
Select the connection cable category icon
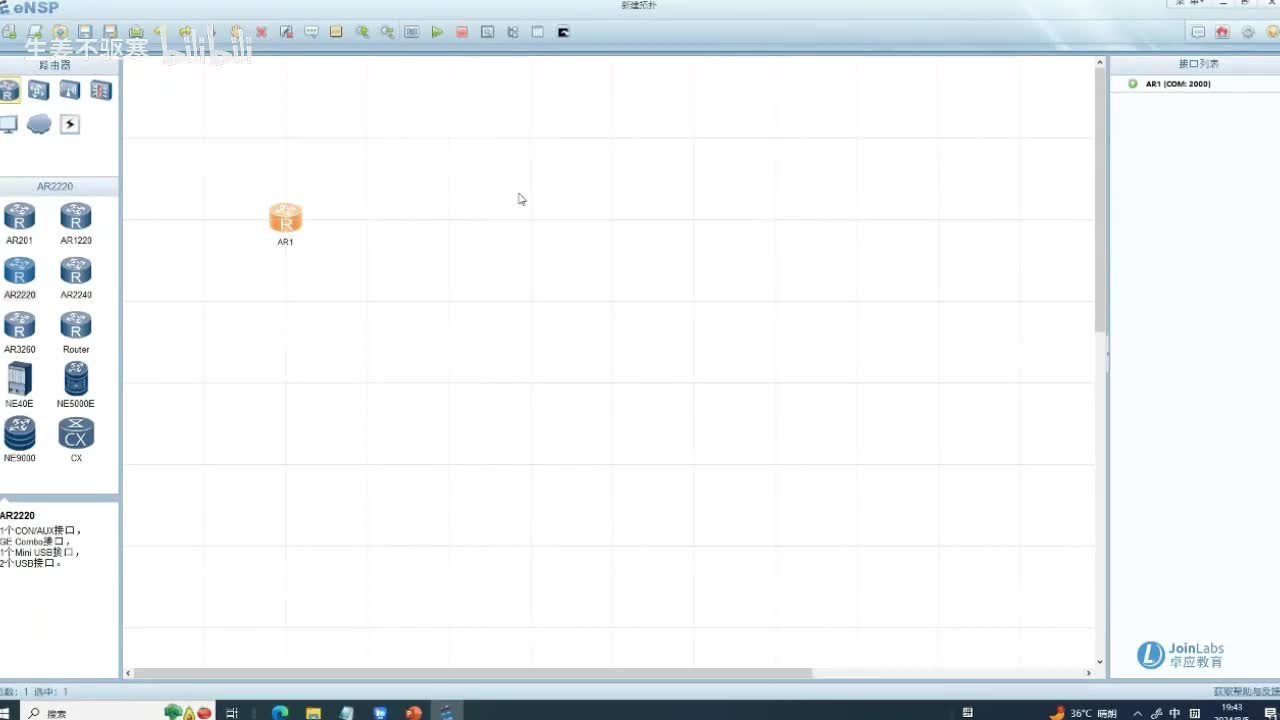(70, 124)
